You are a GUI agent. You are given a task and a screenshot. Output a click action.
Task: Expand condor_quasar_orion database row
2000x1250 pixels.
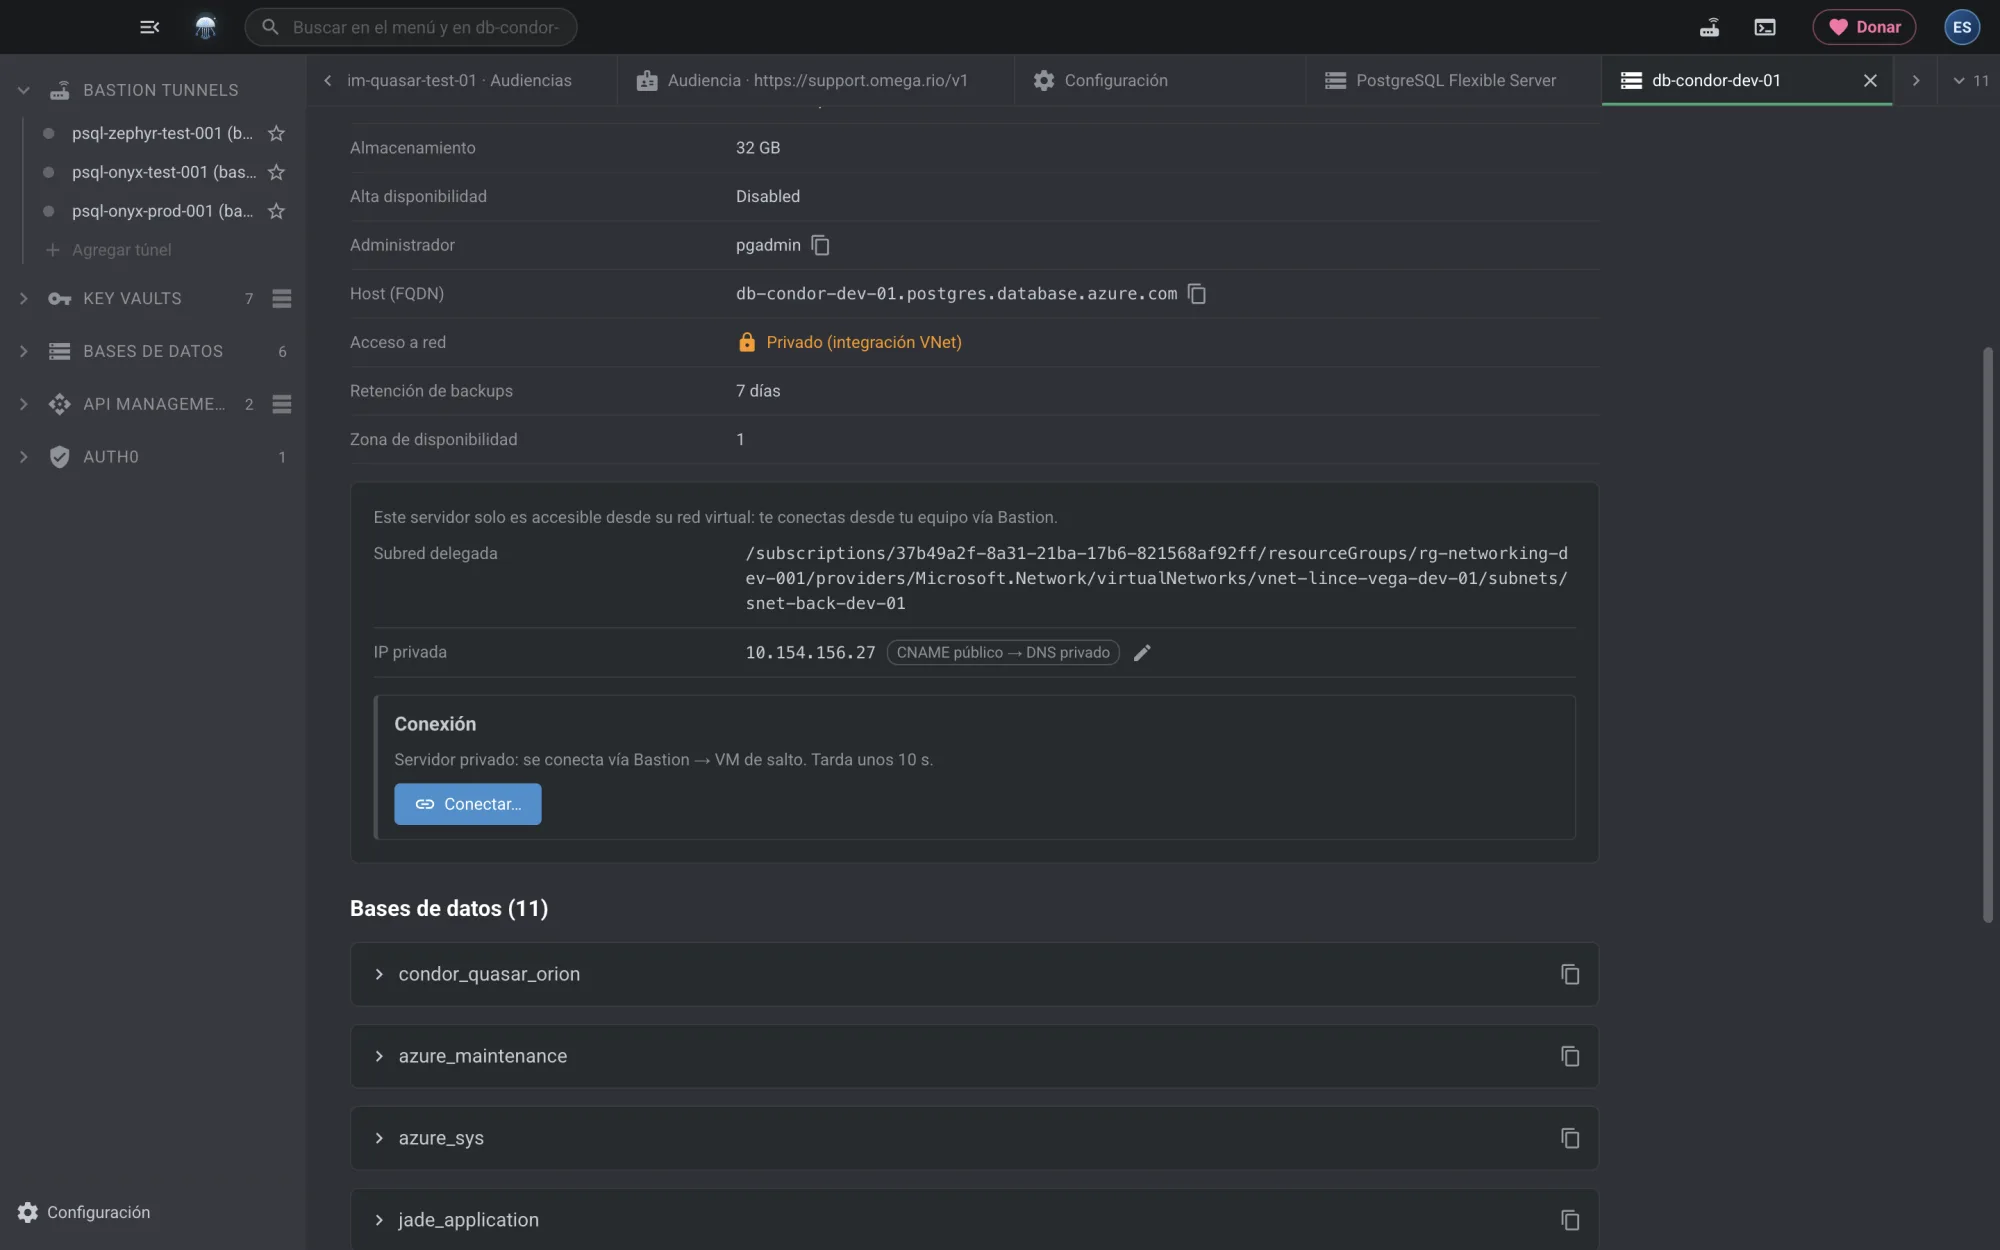tap(379, 974)
